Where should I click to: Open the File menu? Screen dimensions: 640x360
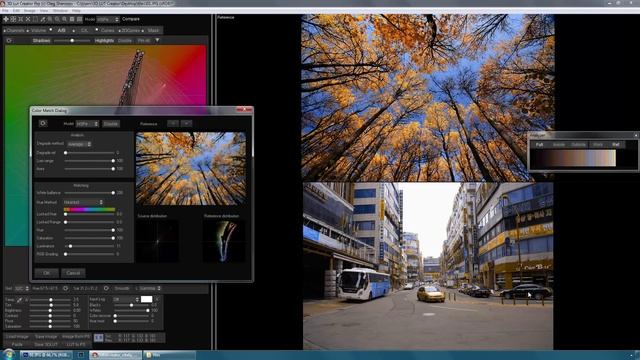[5, 11]
